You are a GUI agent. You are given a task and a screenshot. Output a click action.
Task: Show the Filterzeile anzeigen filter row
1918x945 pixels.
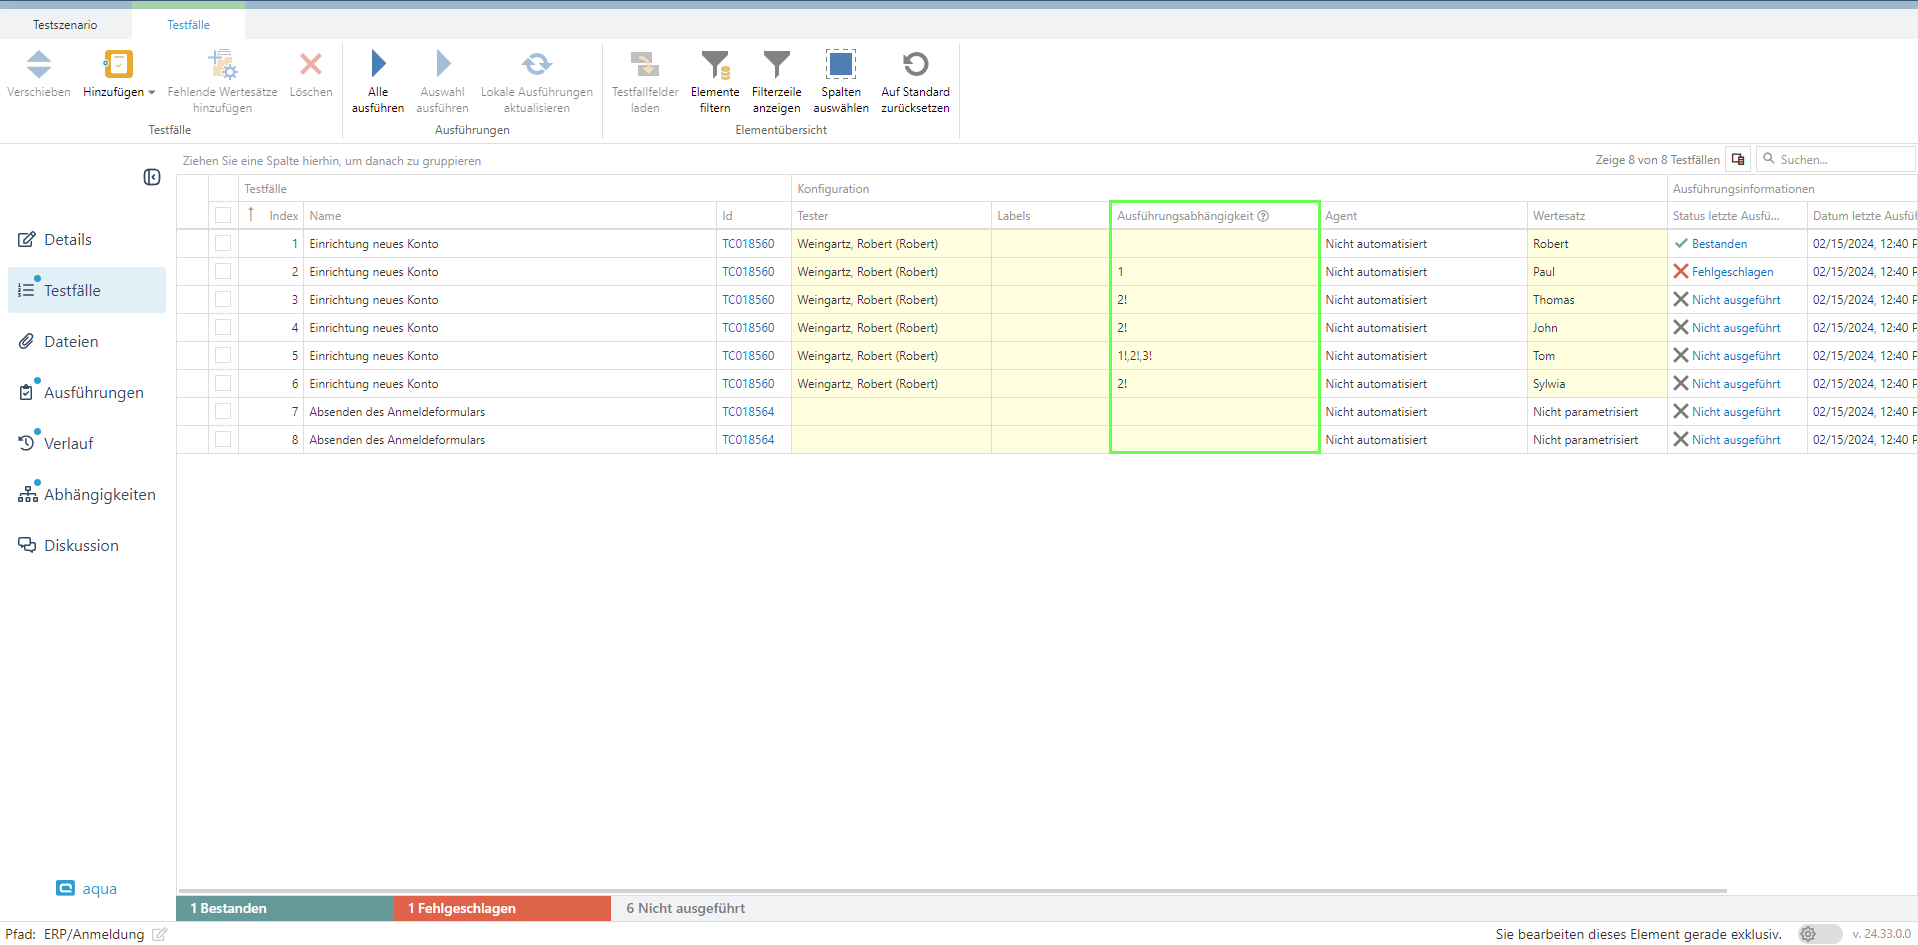[x=776, y=65]
